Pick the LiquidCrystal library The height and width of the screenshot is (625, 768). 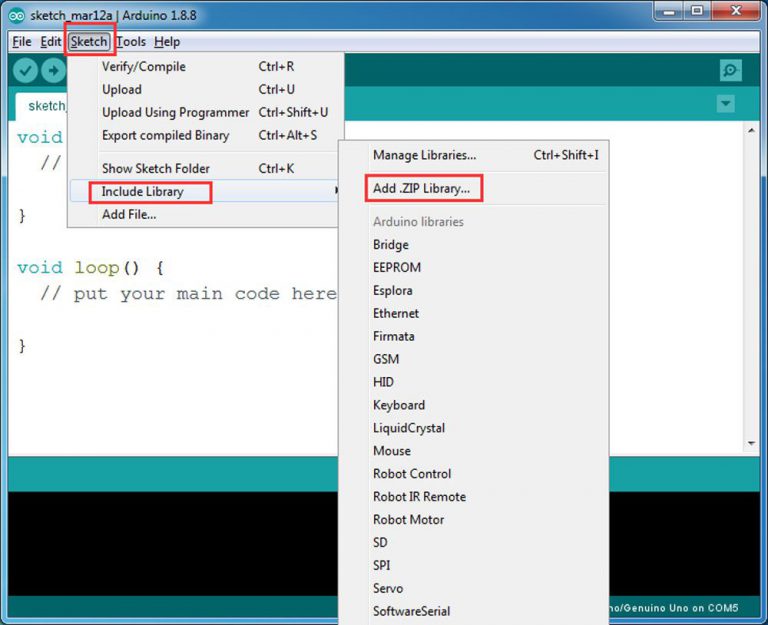409,428
